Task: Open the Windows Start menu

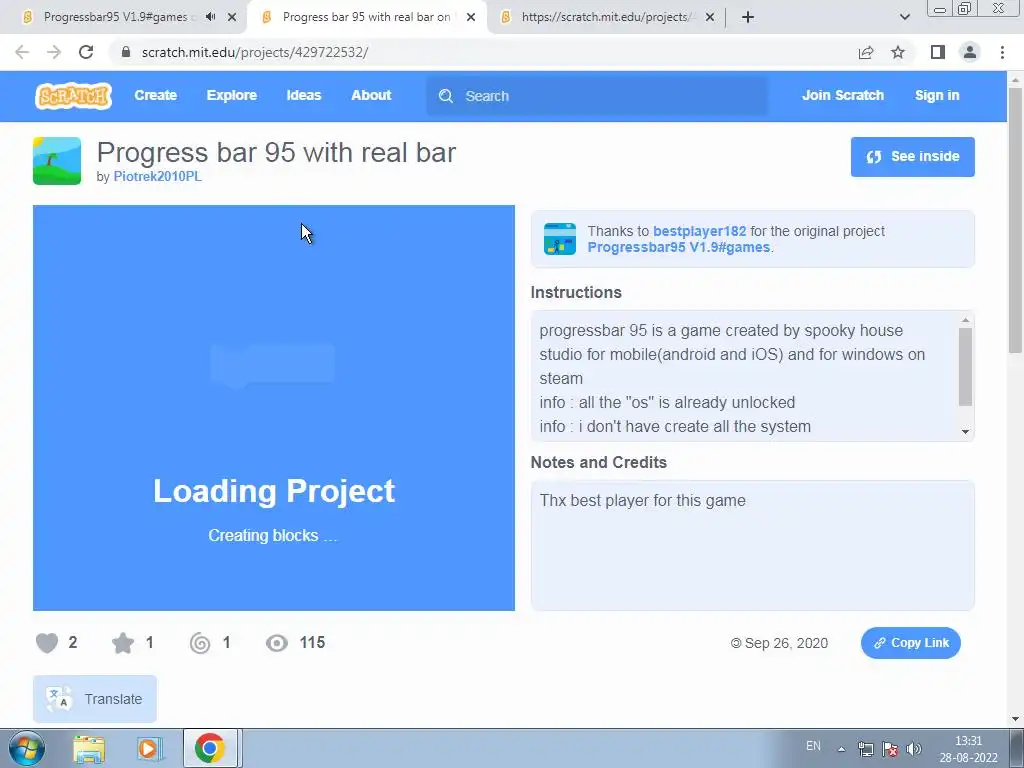Action: 27,748
